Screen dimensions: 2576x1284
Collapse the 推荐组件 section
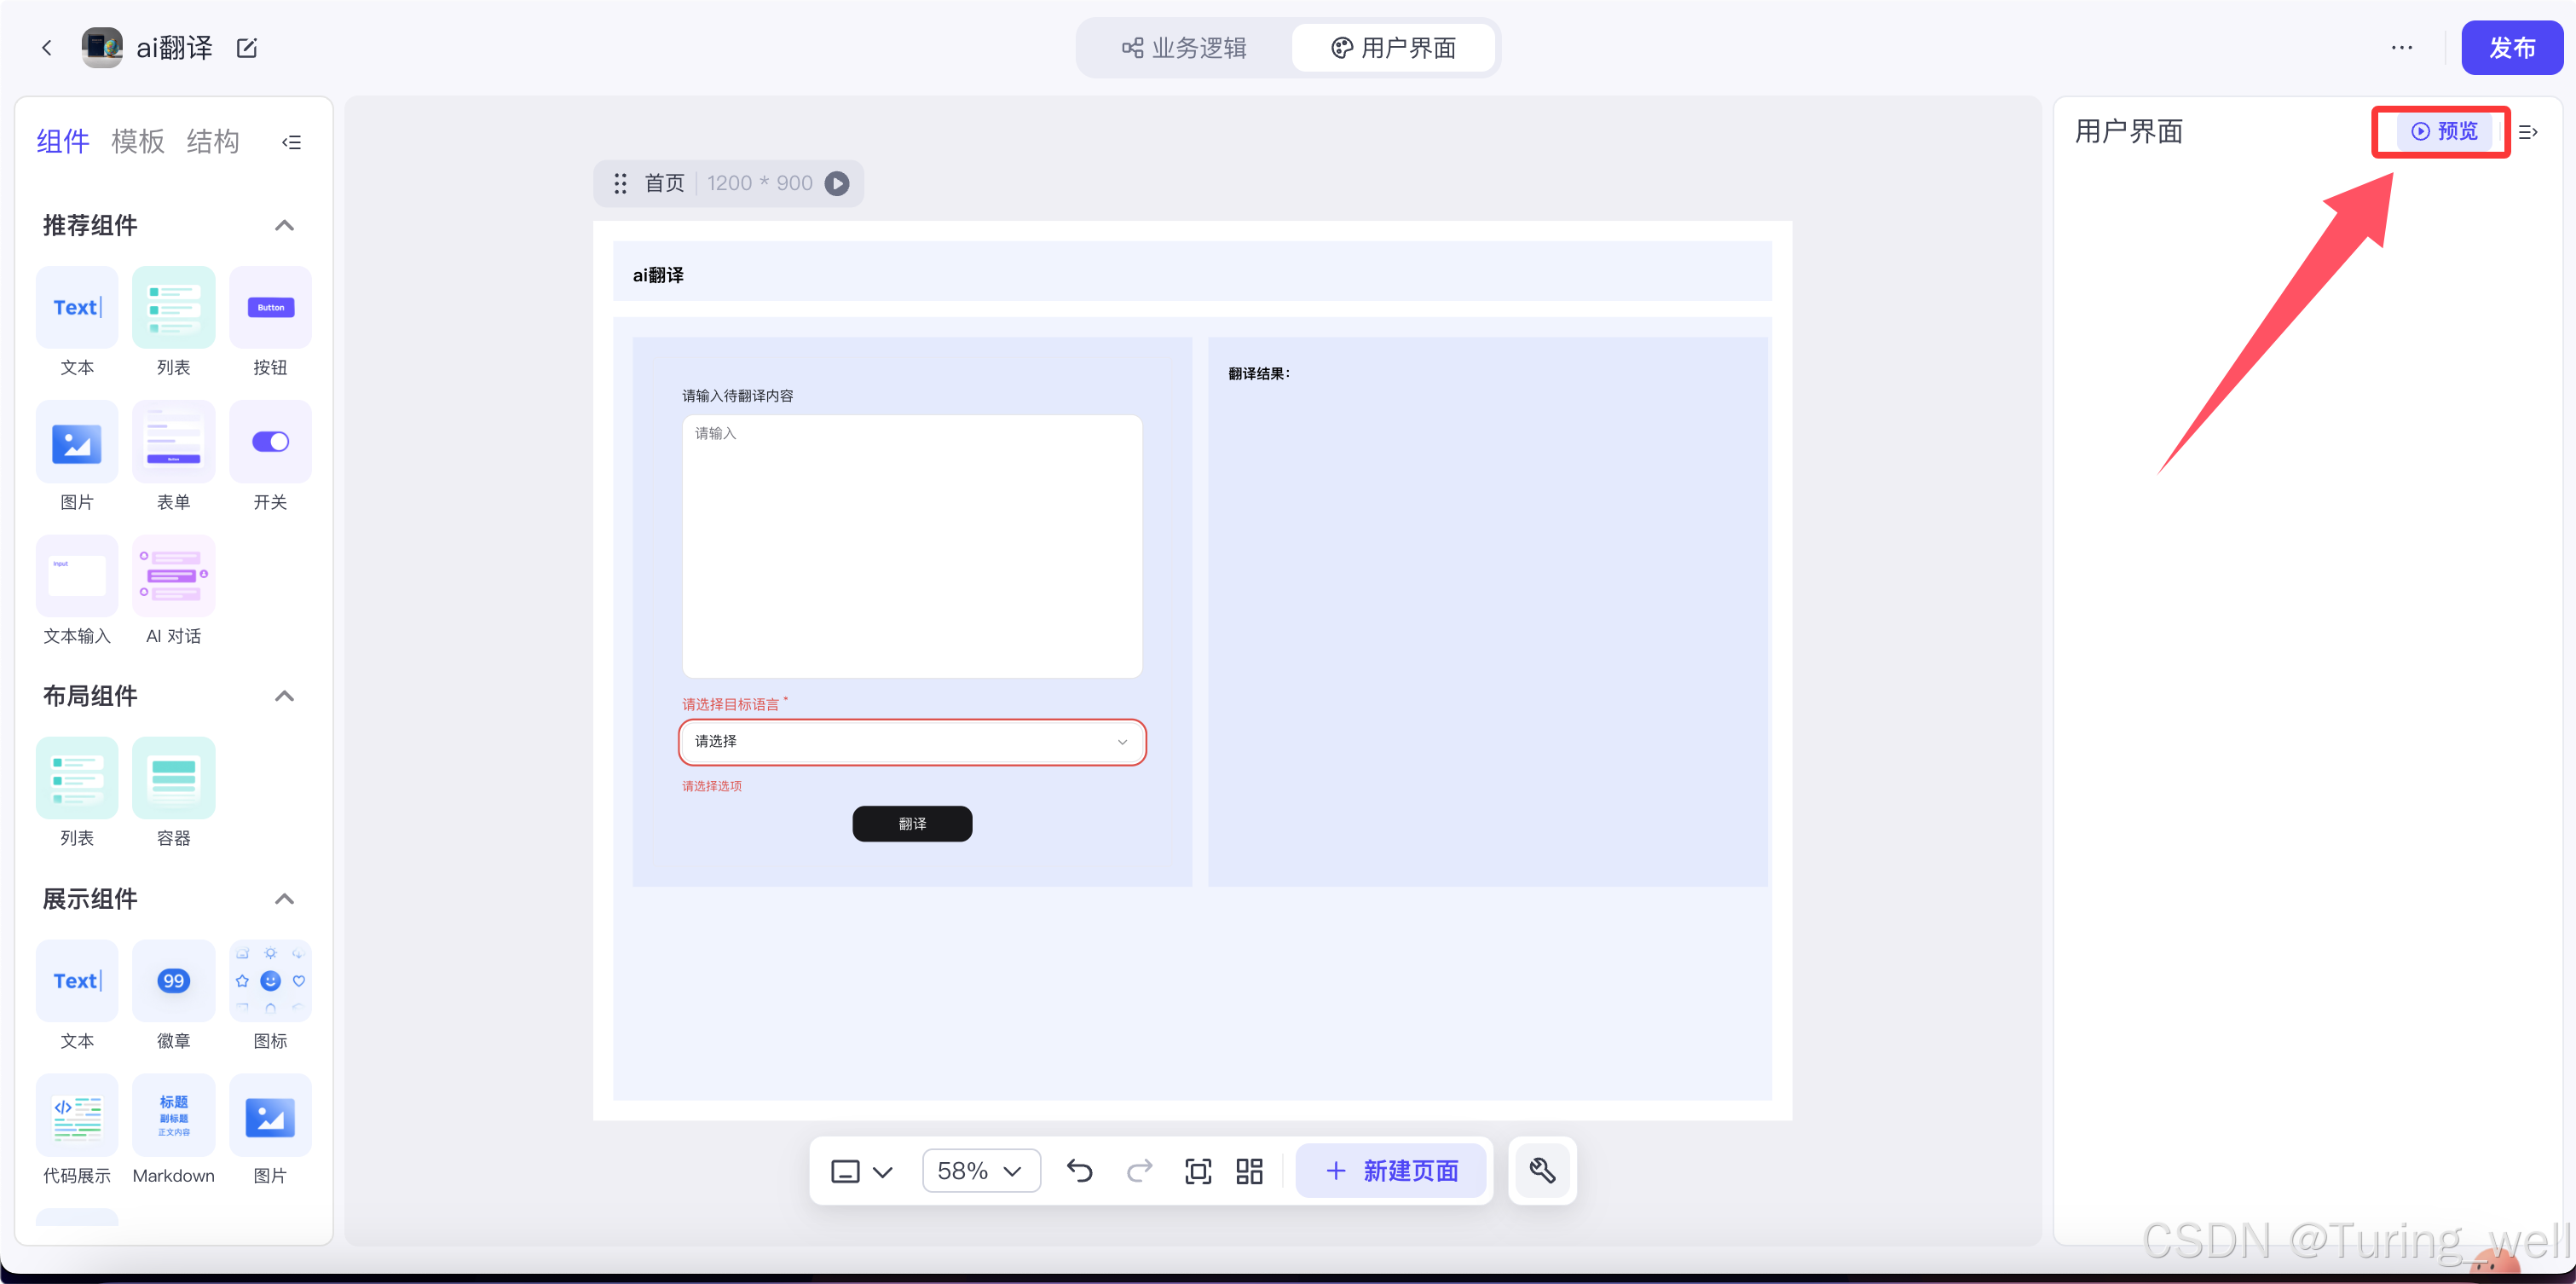coord(284,225)
